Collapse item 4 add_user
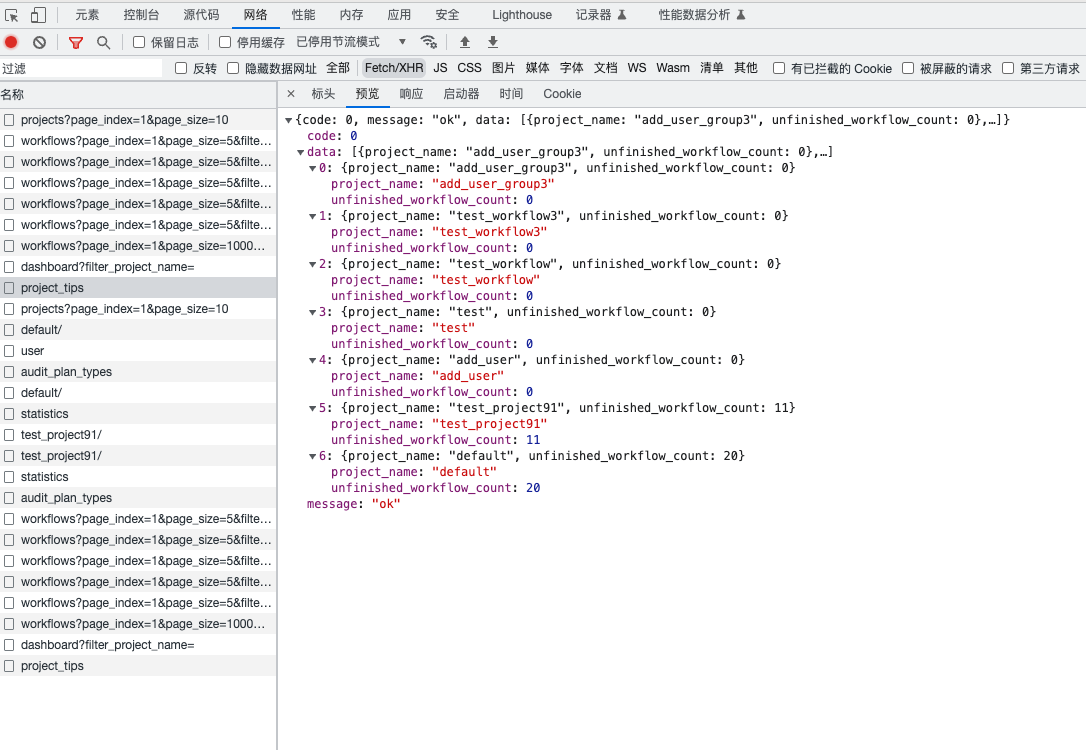Image resolution: width=1086 pixels, height=750 pixels. point(312,360)
